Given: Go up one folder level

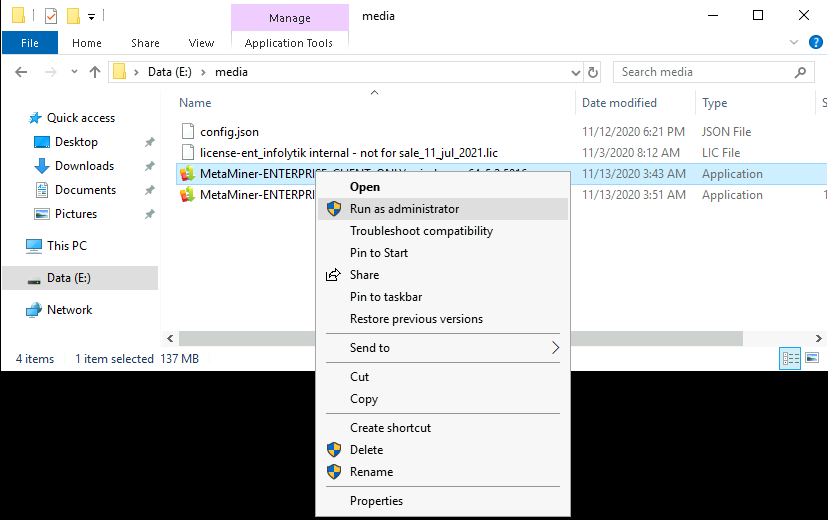Looking at the screenshot, I should (95, 72).
